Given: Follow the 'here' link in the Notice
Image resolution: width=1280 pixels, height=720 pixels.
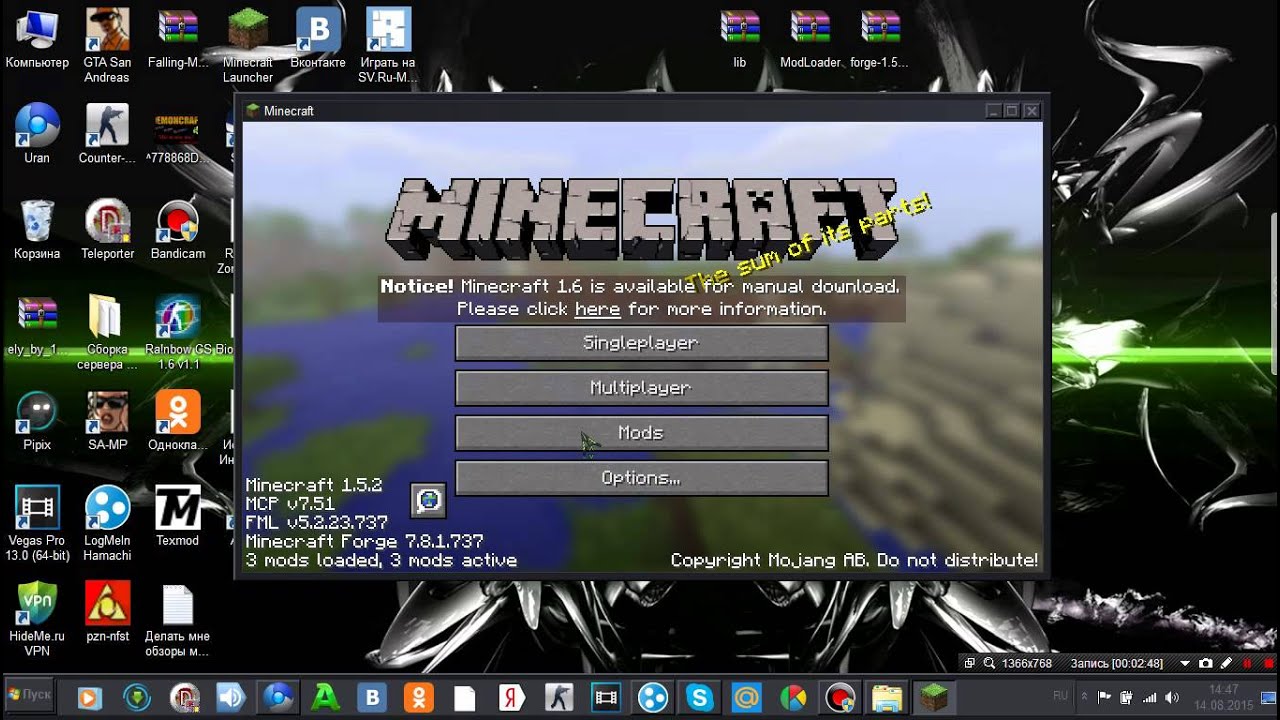Looking at the screenshot, I should point(597,309).
